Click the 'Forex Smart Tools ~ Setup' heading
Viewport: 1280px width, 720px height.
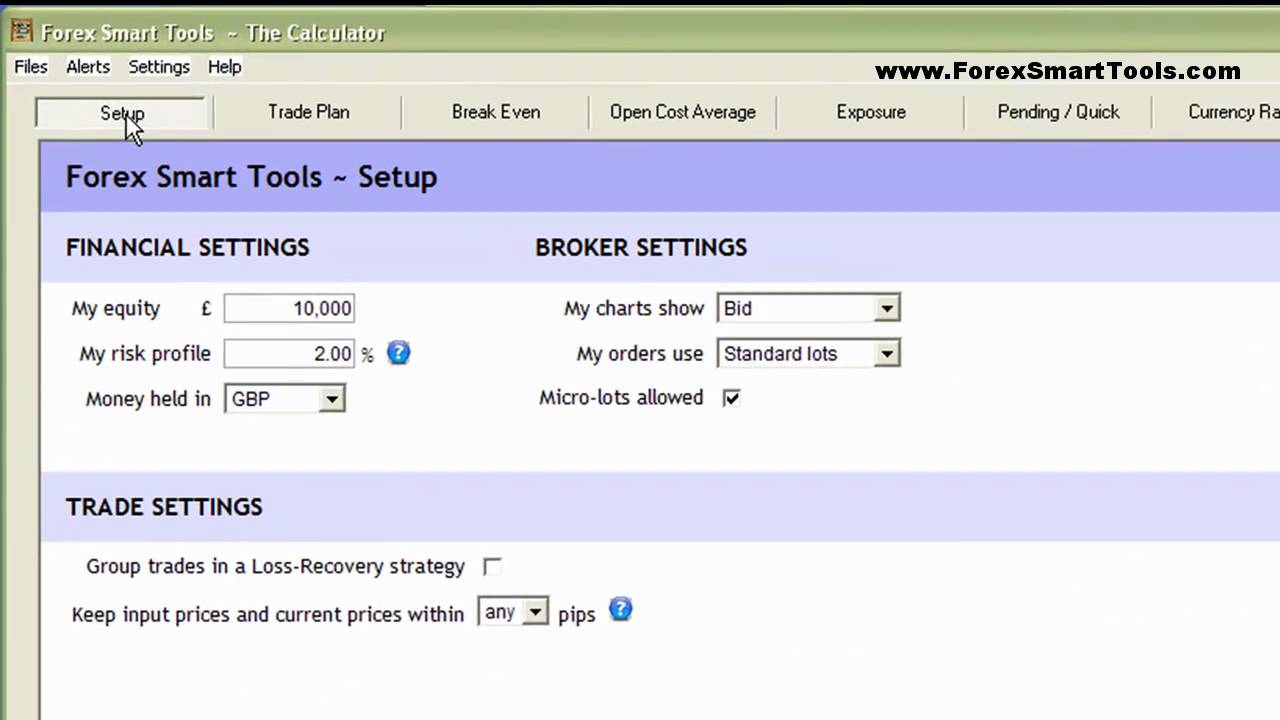[x=251, y=177]
